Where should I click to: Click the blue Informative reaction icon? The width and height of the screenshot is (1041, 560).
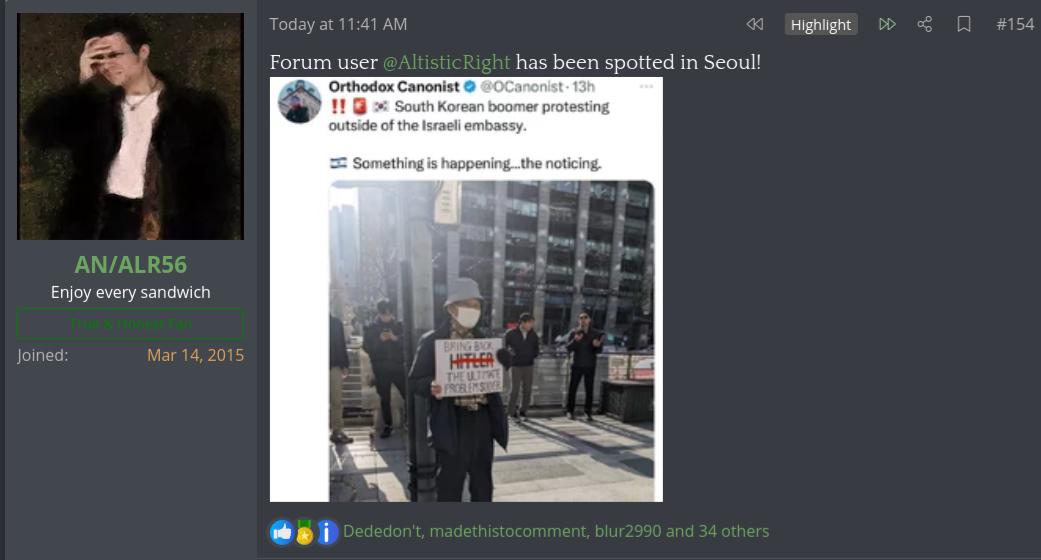click(326, 532)
